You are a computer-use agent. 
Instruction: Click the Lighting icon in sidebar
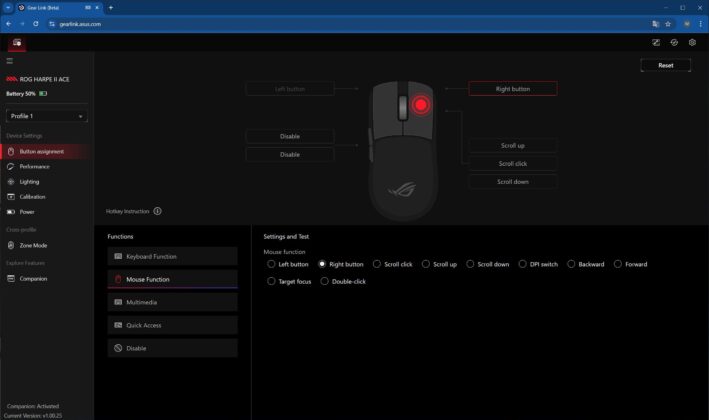pyautogui.click(x=11, y=182)
